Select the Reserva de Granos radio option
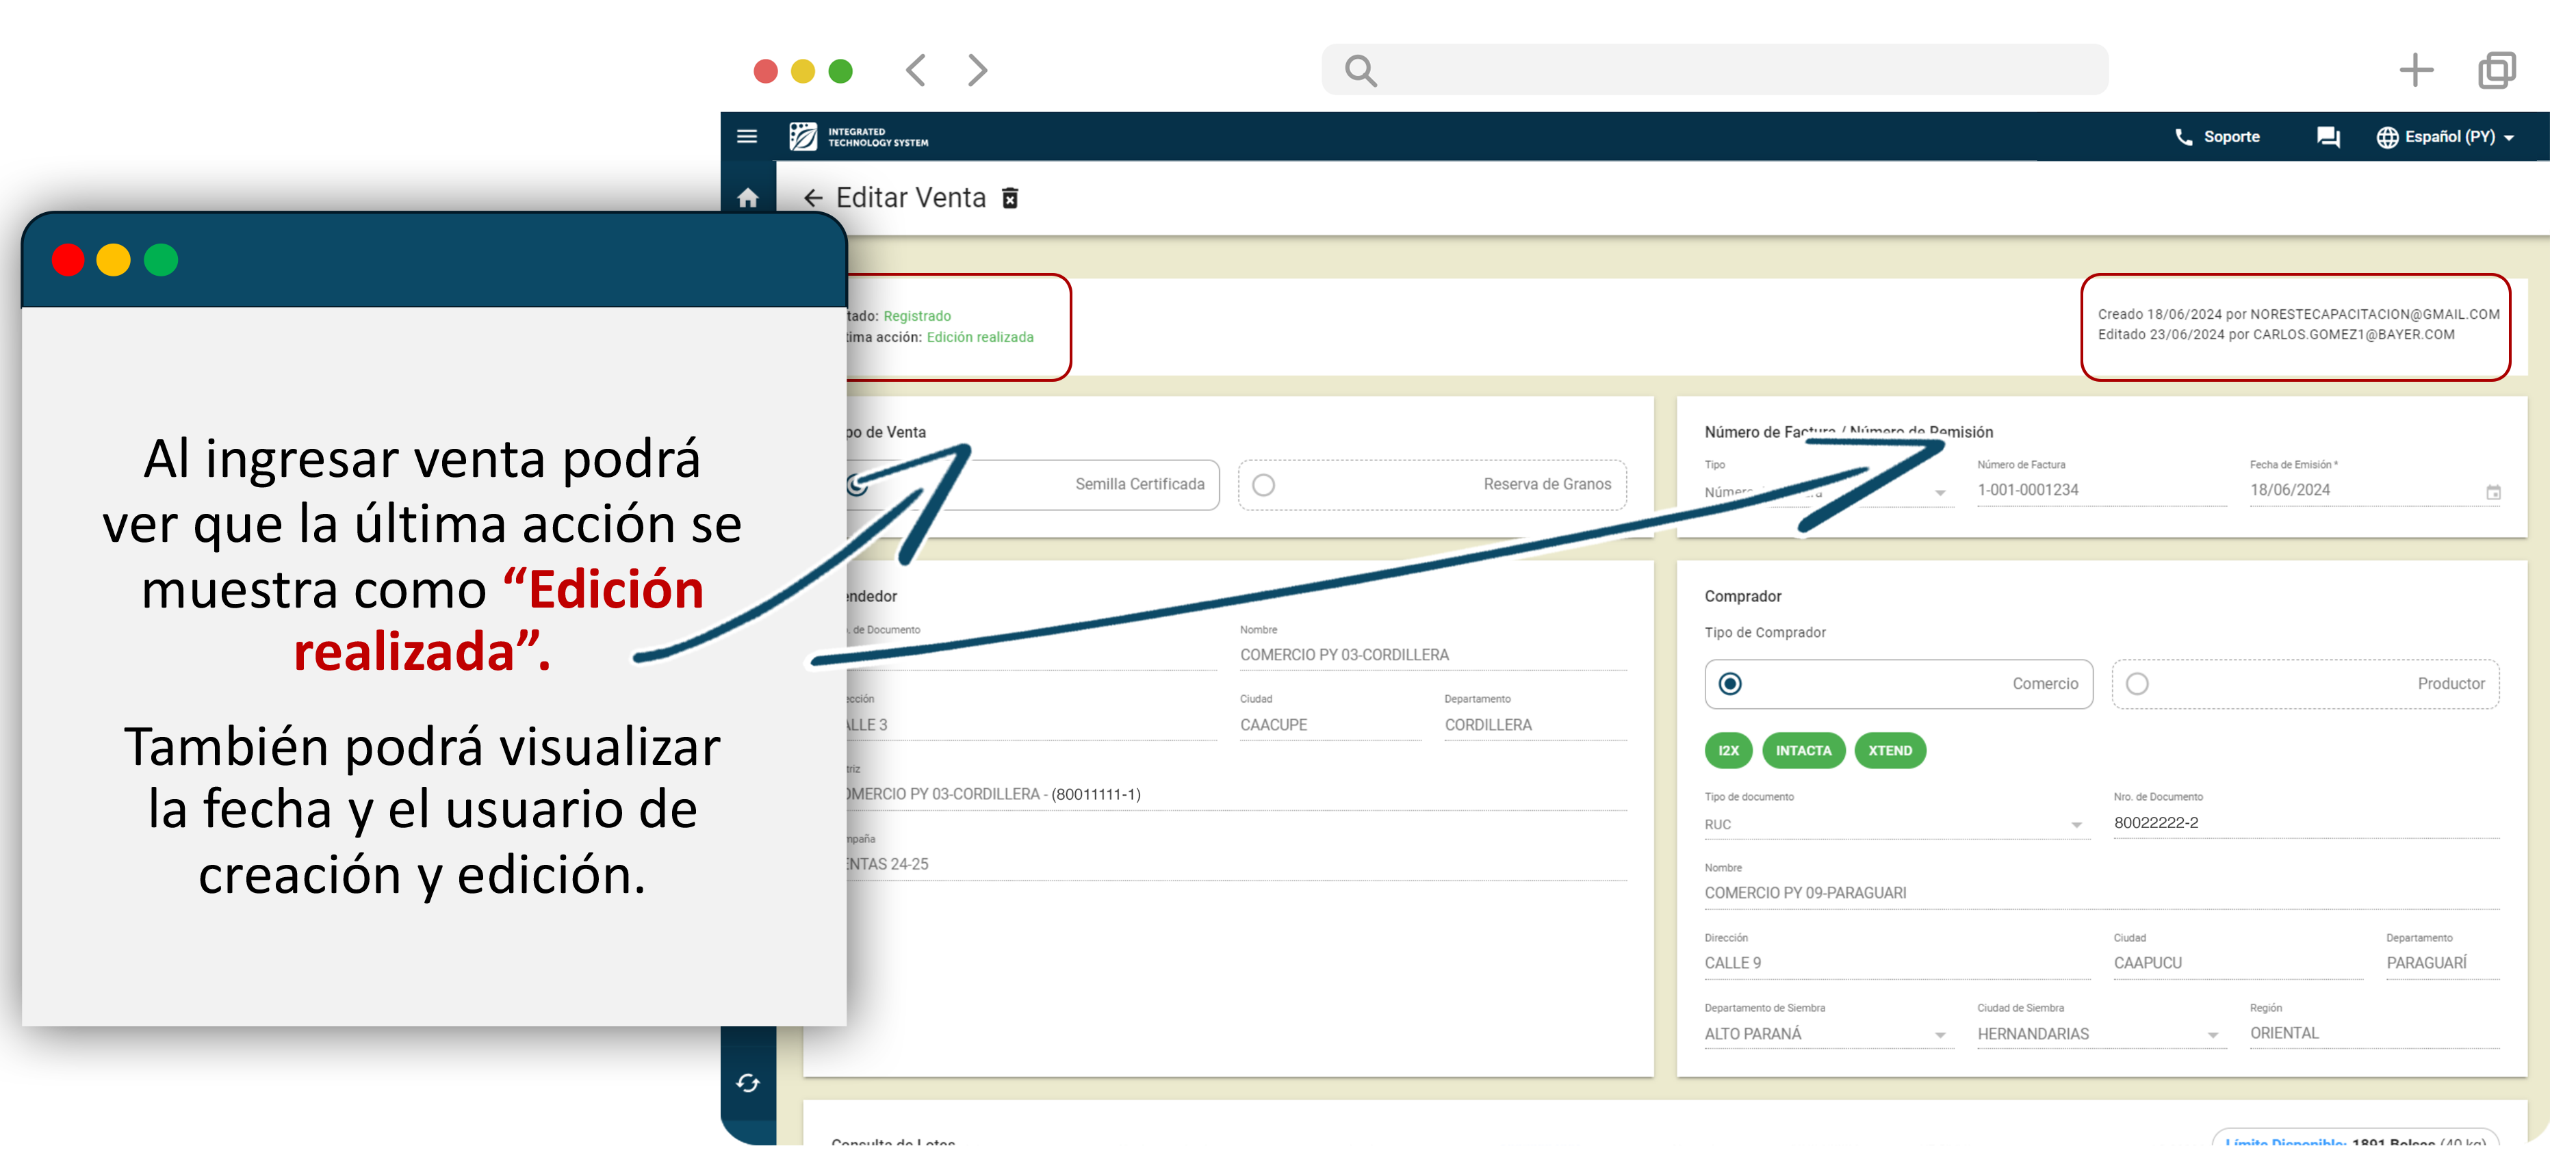Image resolution: width=2576 pixels, height=1170 pixels. click(1264, 485)
